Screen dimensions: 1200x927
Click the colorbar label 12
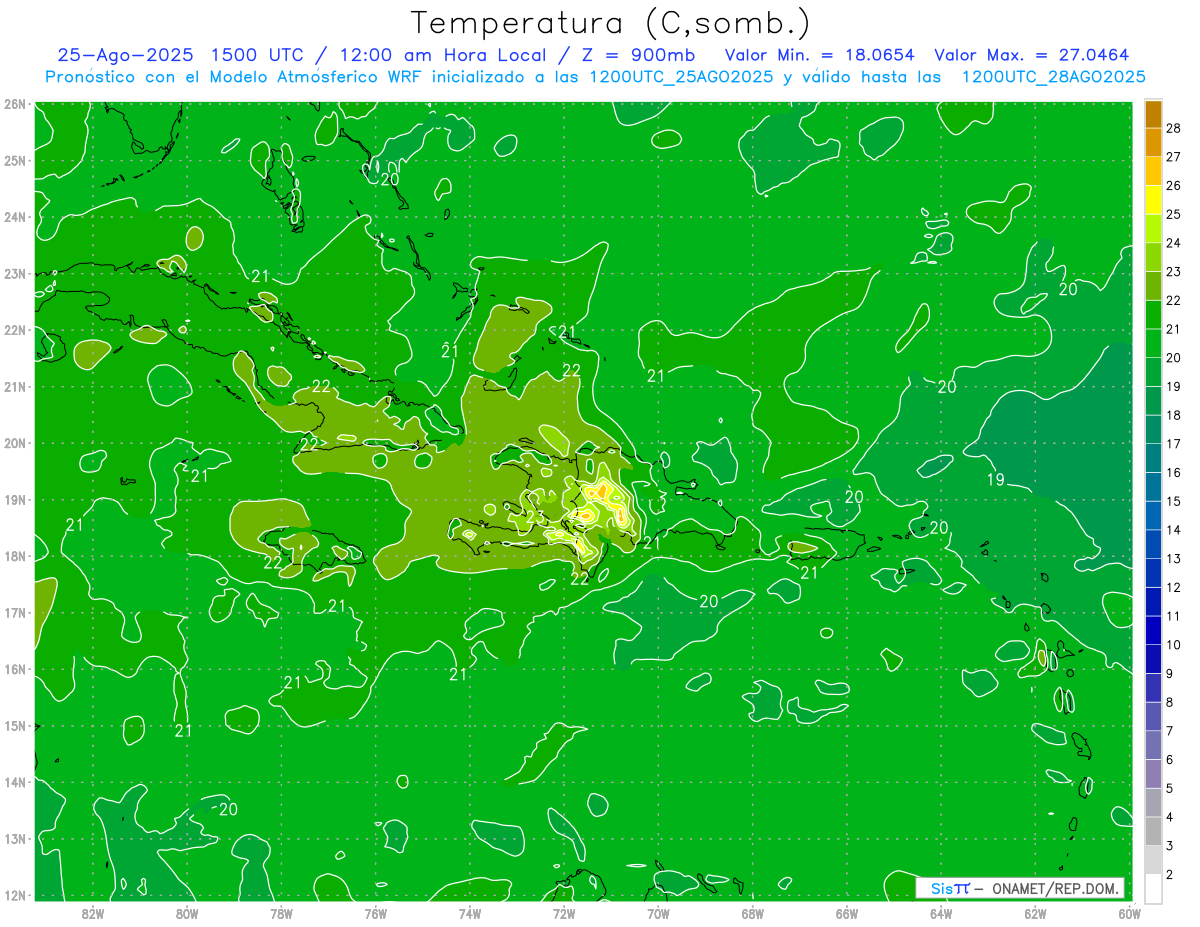pos(1174,587)
